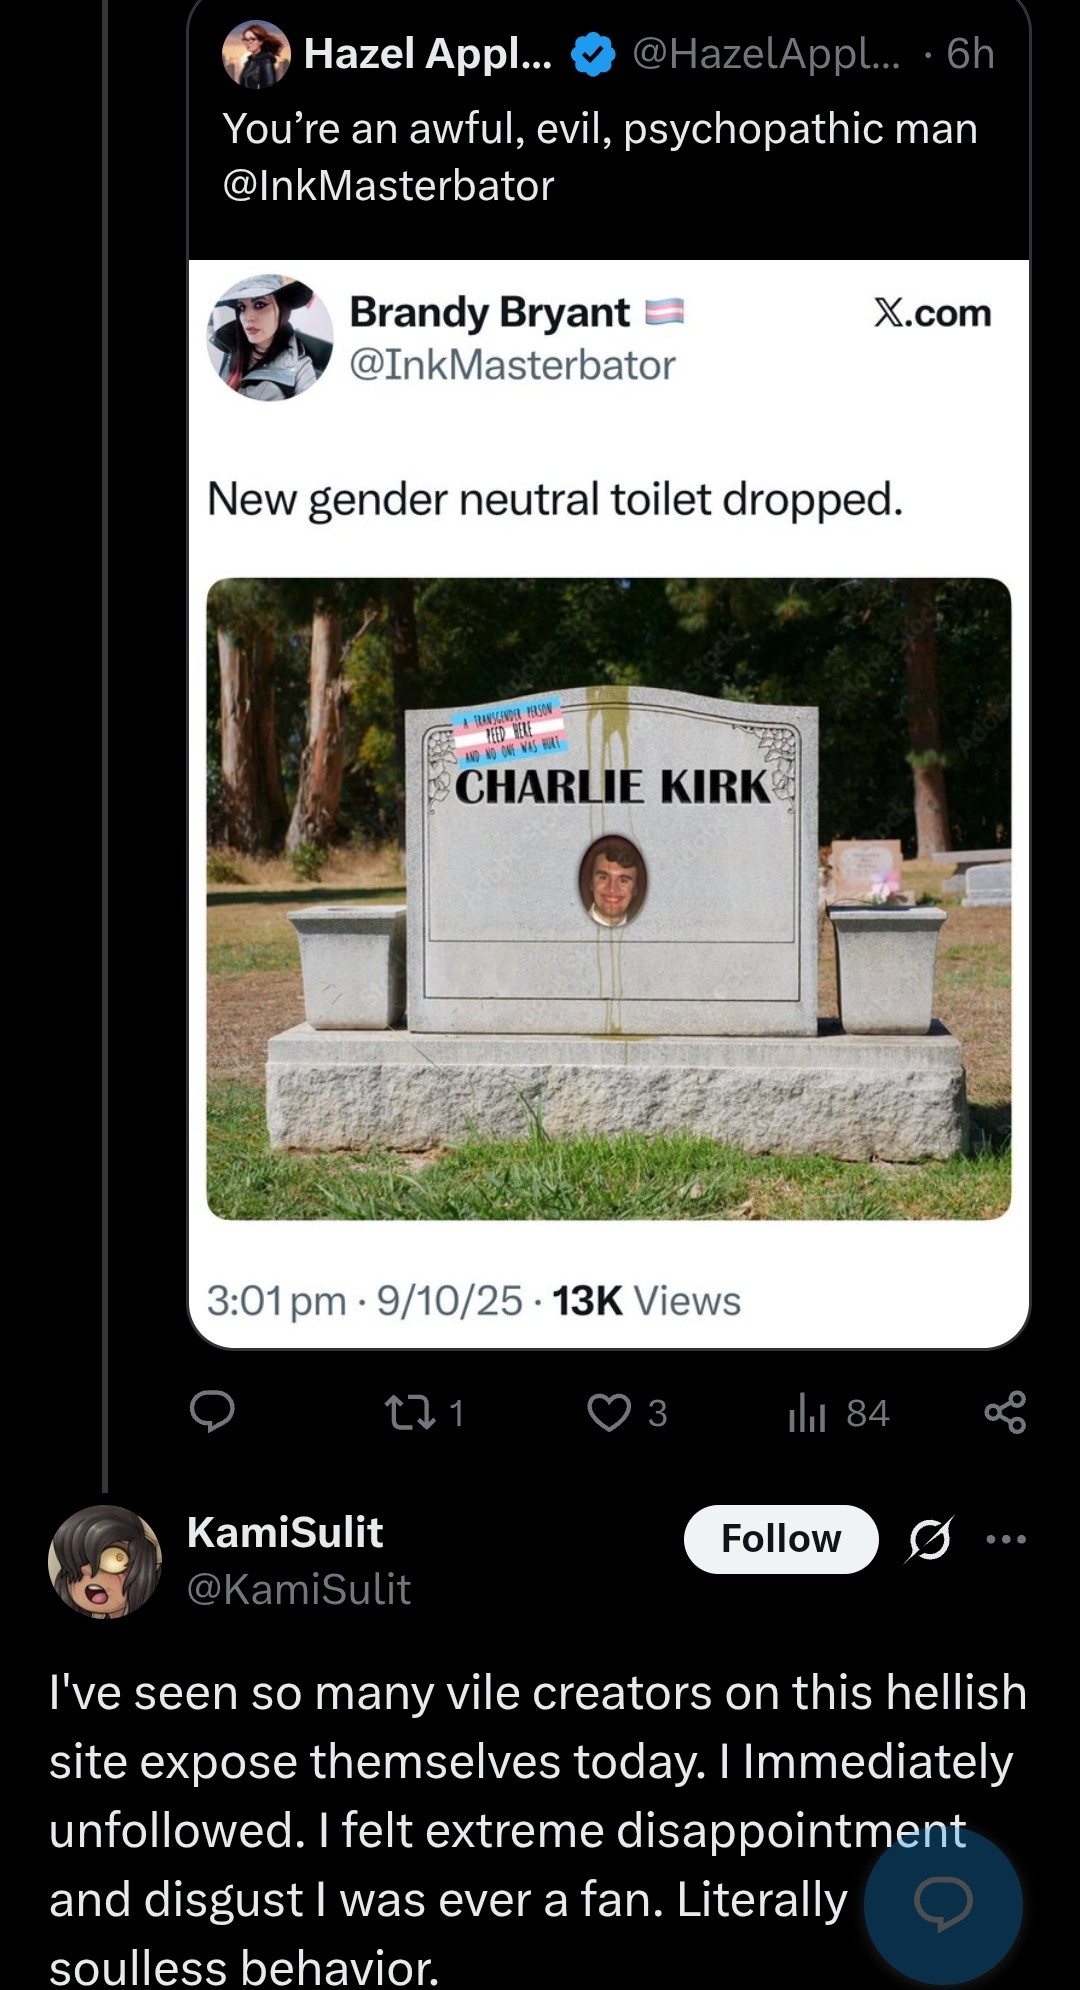Click the Hazel Appl... display name

[x=427, y=54]
